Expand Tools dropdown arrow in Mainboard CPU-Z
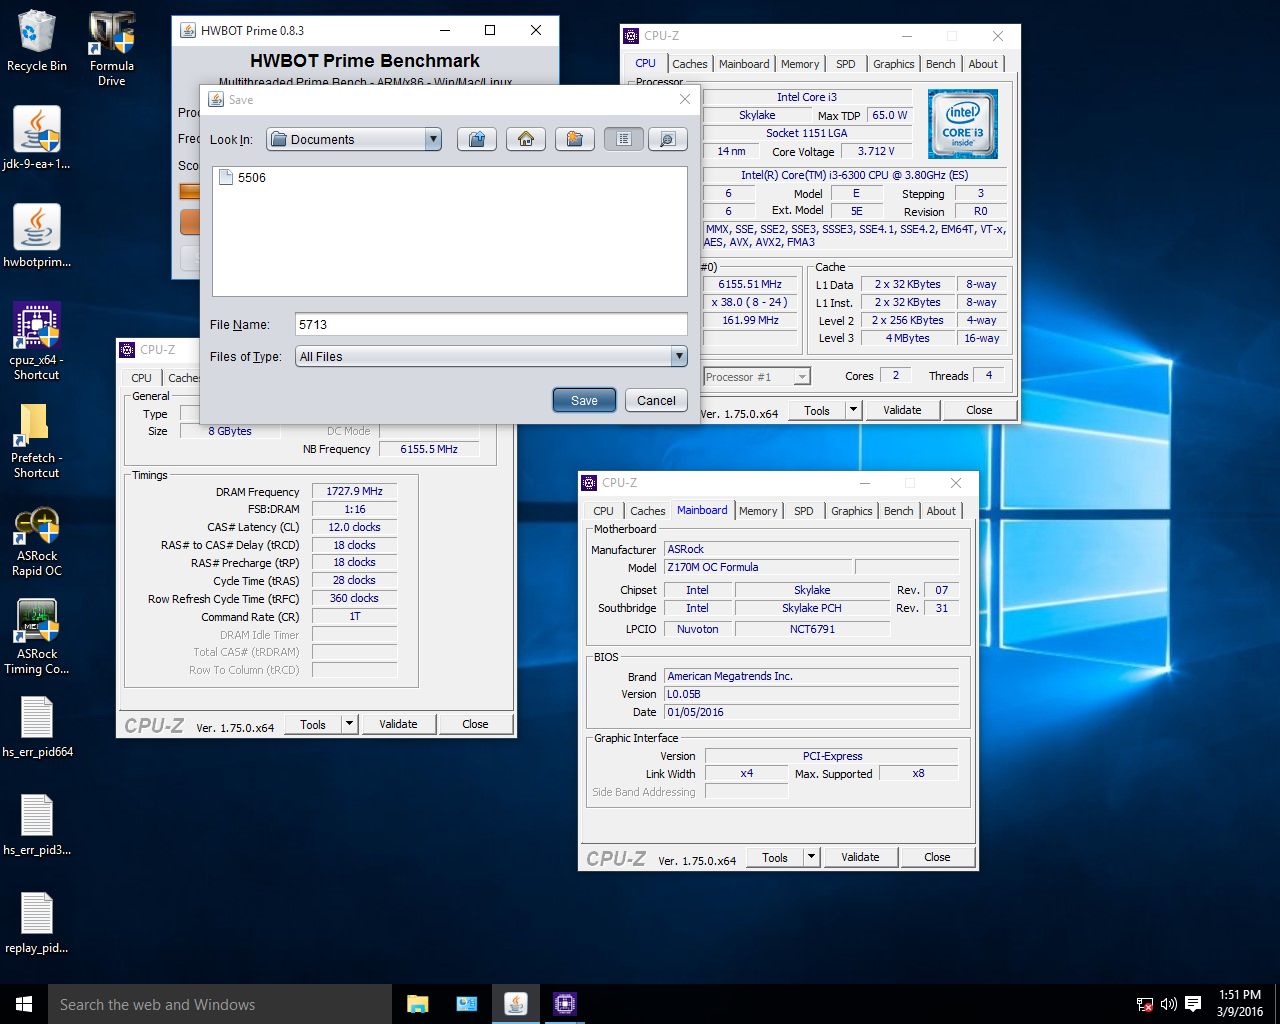 (x=811, y=857)
